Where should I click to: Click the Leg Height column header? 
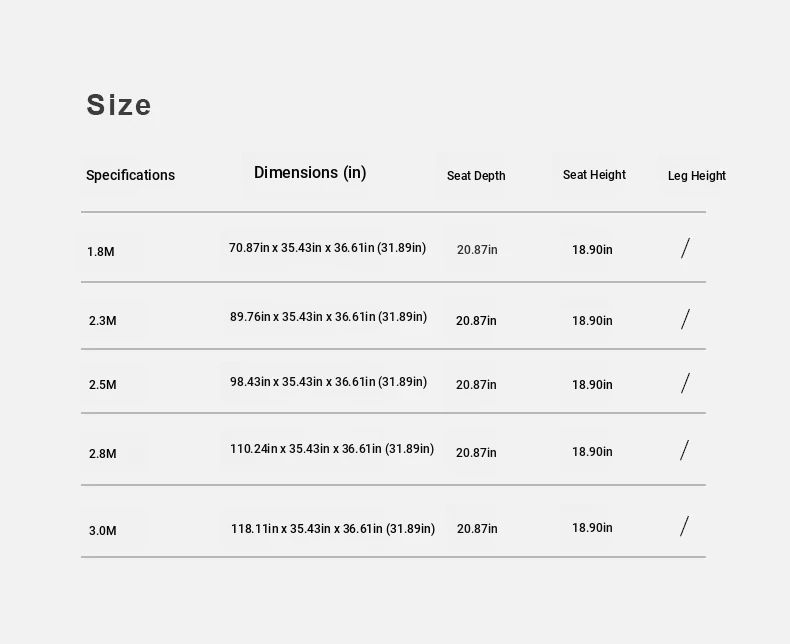click(697, 176)
